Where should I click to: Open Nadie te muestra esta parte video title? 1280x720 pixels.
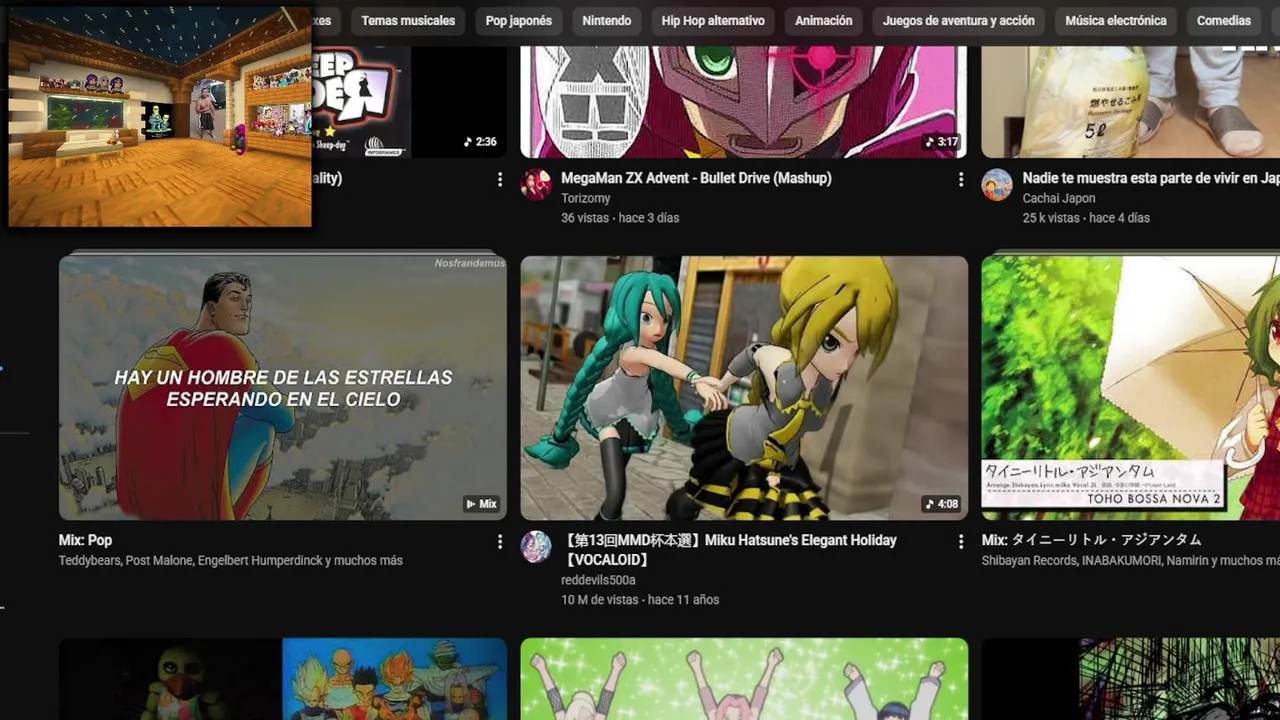tap(1151, 178)
